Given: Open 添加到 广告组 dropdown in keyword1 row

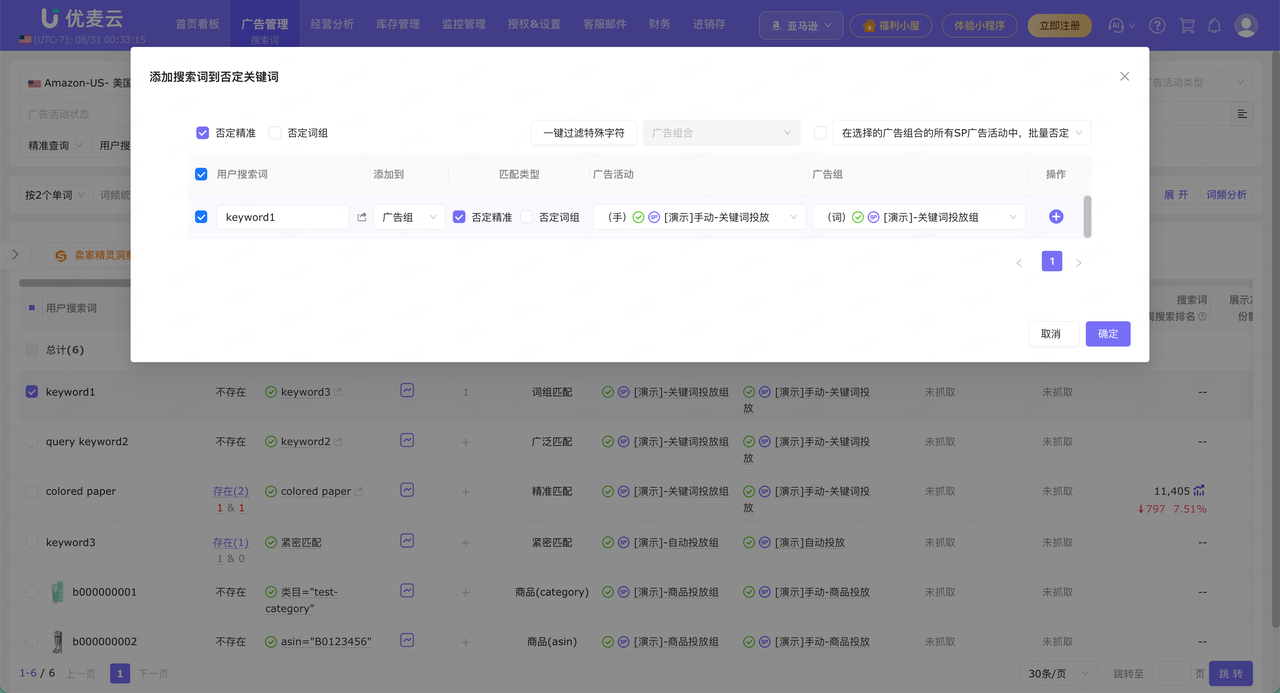Looking at the screenshot, I should [x=410, y=217].
